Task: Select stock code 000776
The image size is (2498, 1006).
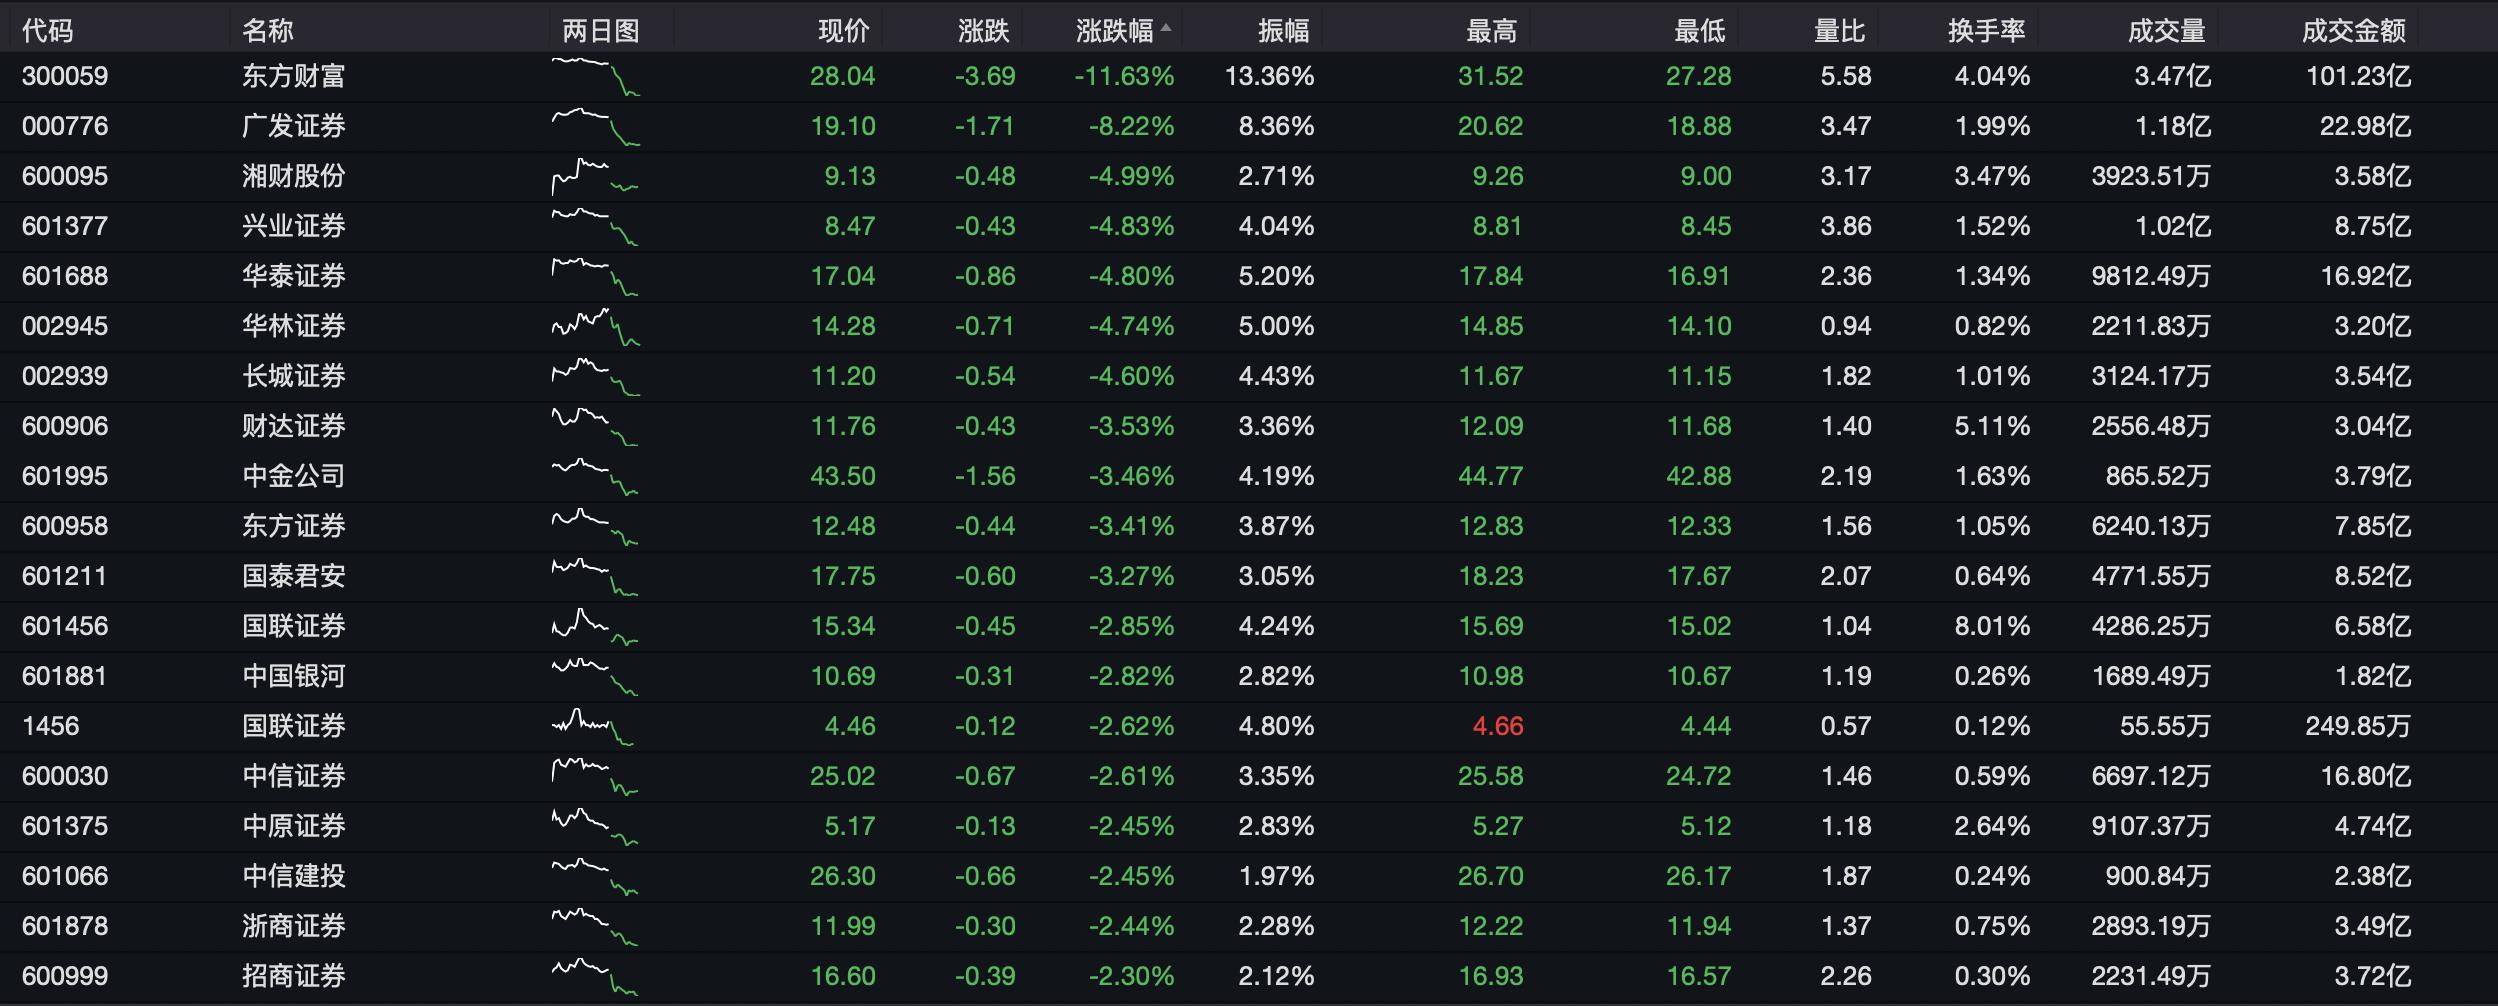Action: (65, 126)
